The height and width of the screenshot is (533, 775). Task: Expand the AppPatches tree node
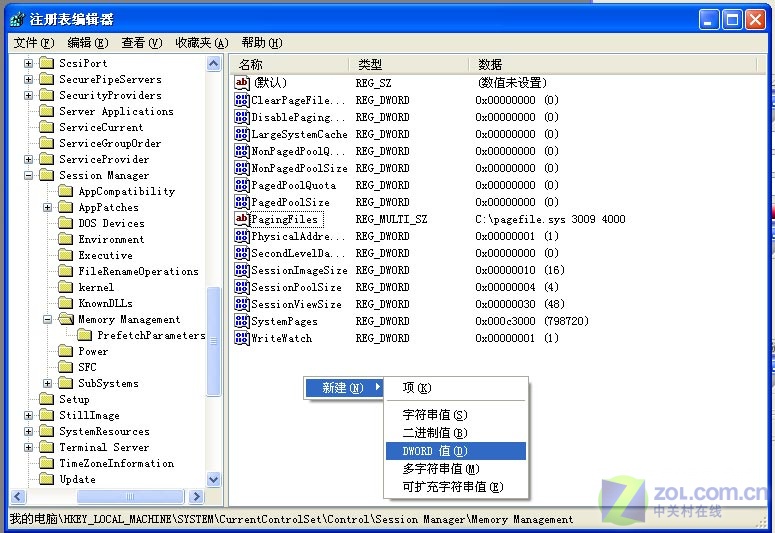[x=47, y=207]
